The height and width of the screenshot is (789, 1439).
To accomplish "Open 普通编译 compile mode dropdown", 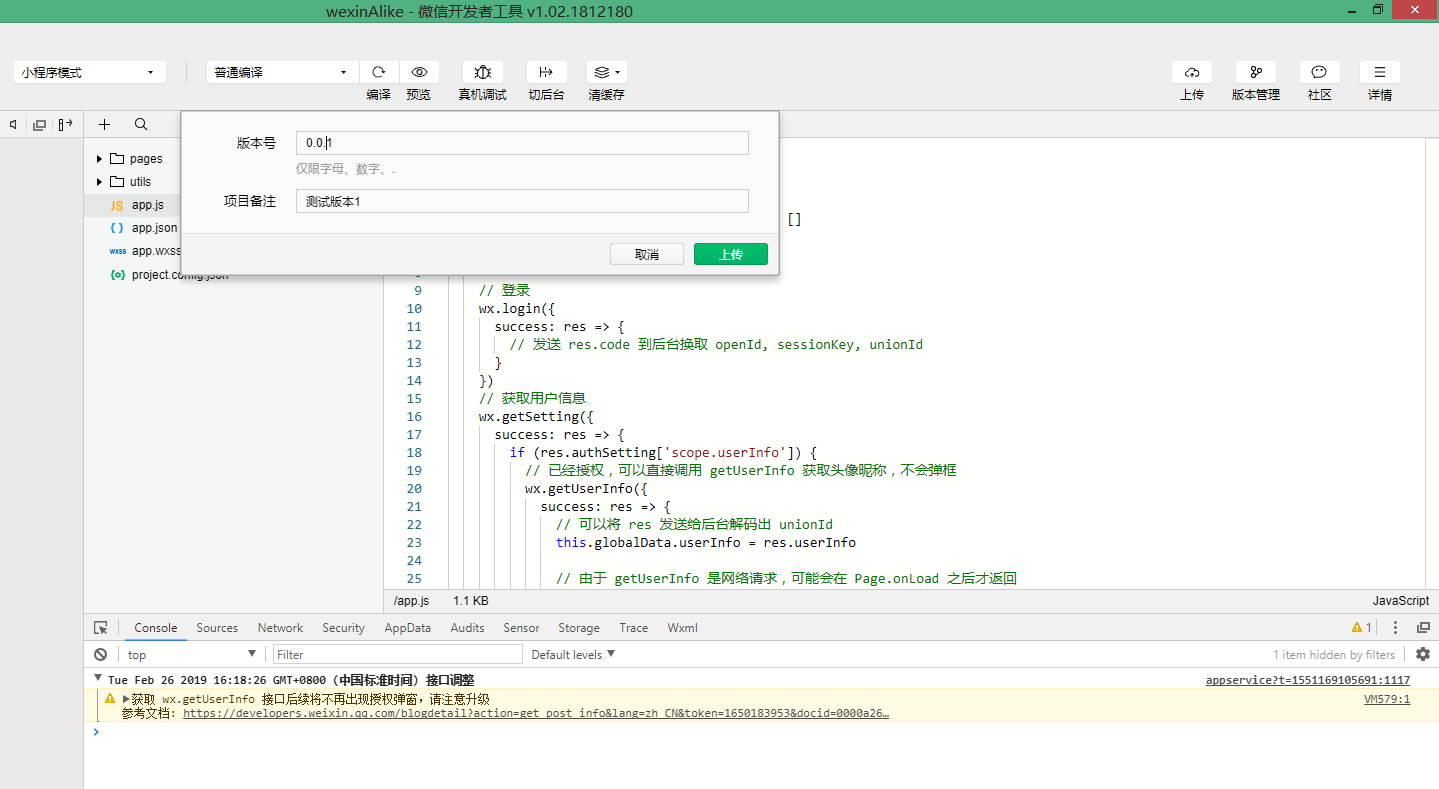I will click(283, 72).
